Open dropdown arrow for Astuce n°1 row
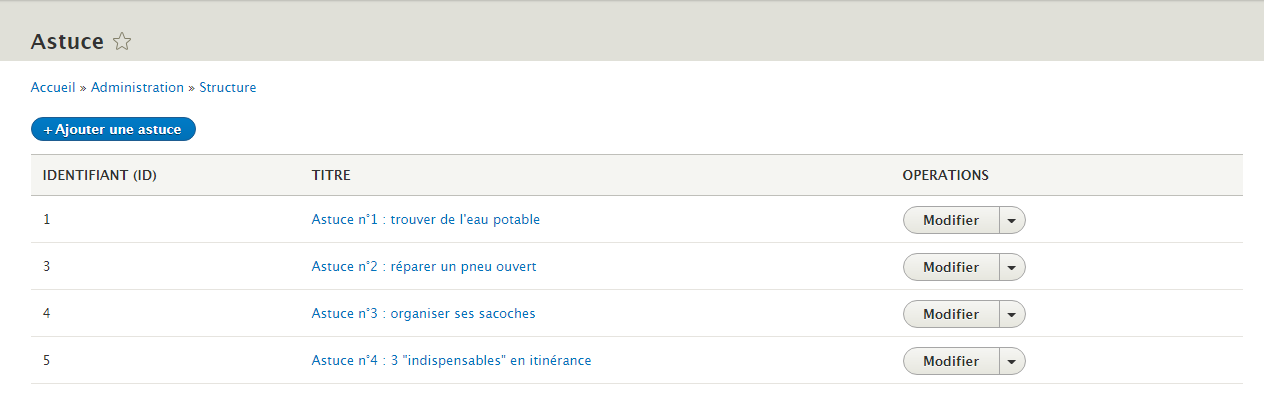1264x409 pixels. (x=1012, y=220)
